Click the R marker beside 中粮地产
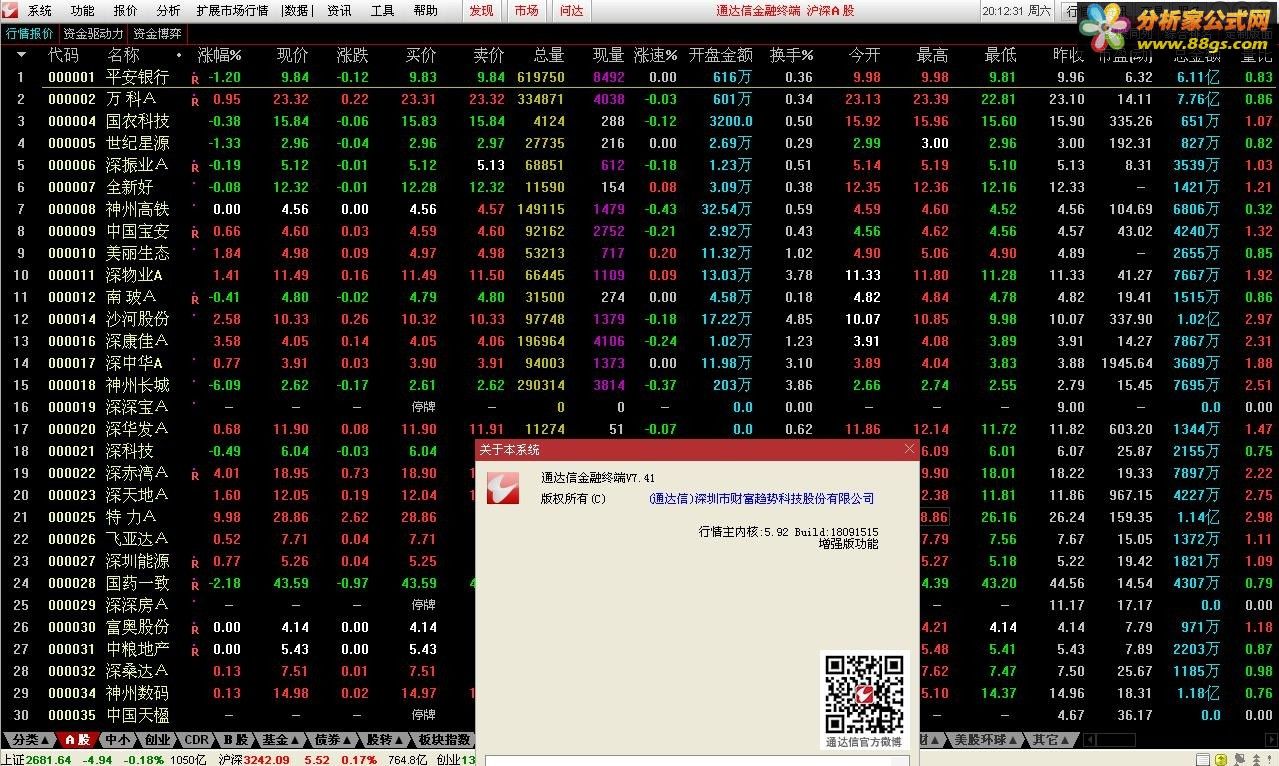Screen dimensions: 1279x766 pyautogui.click(x=195, y=650)
